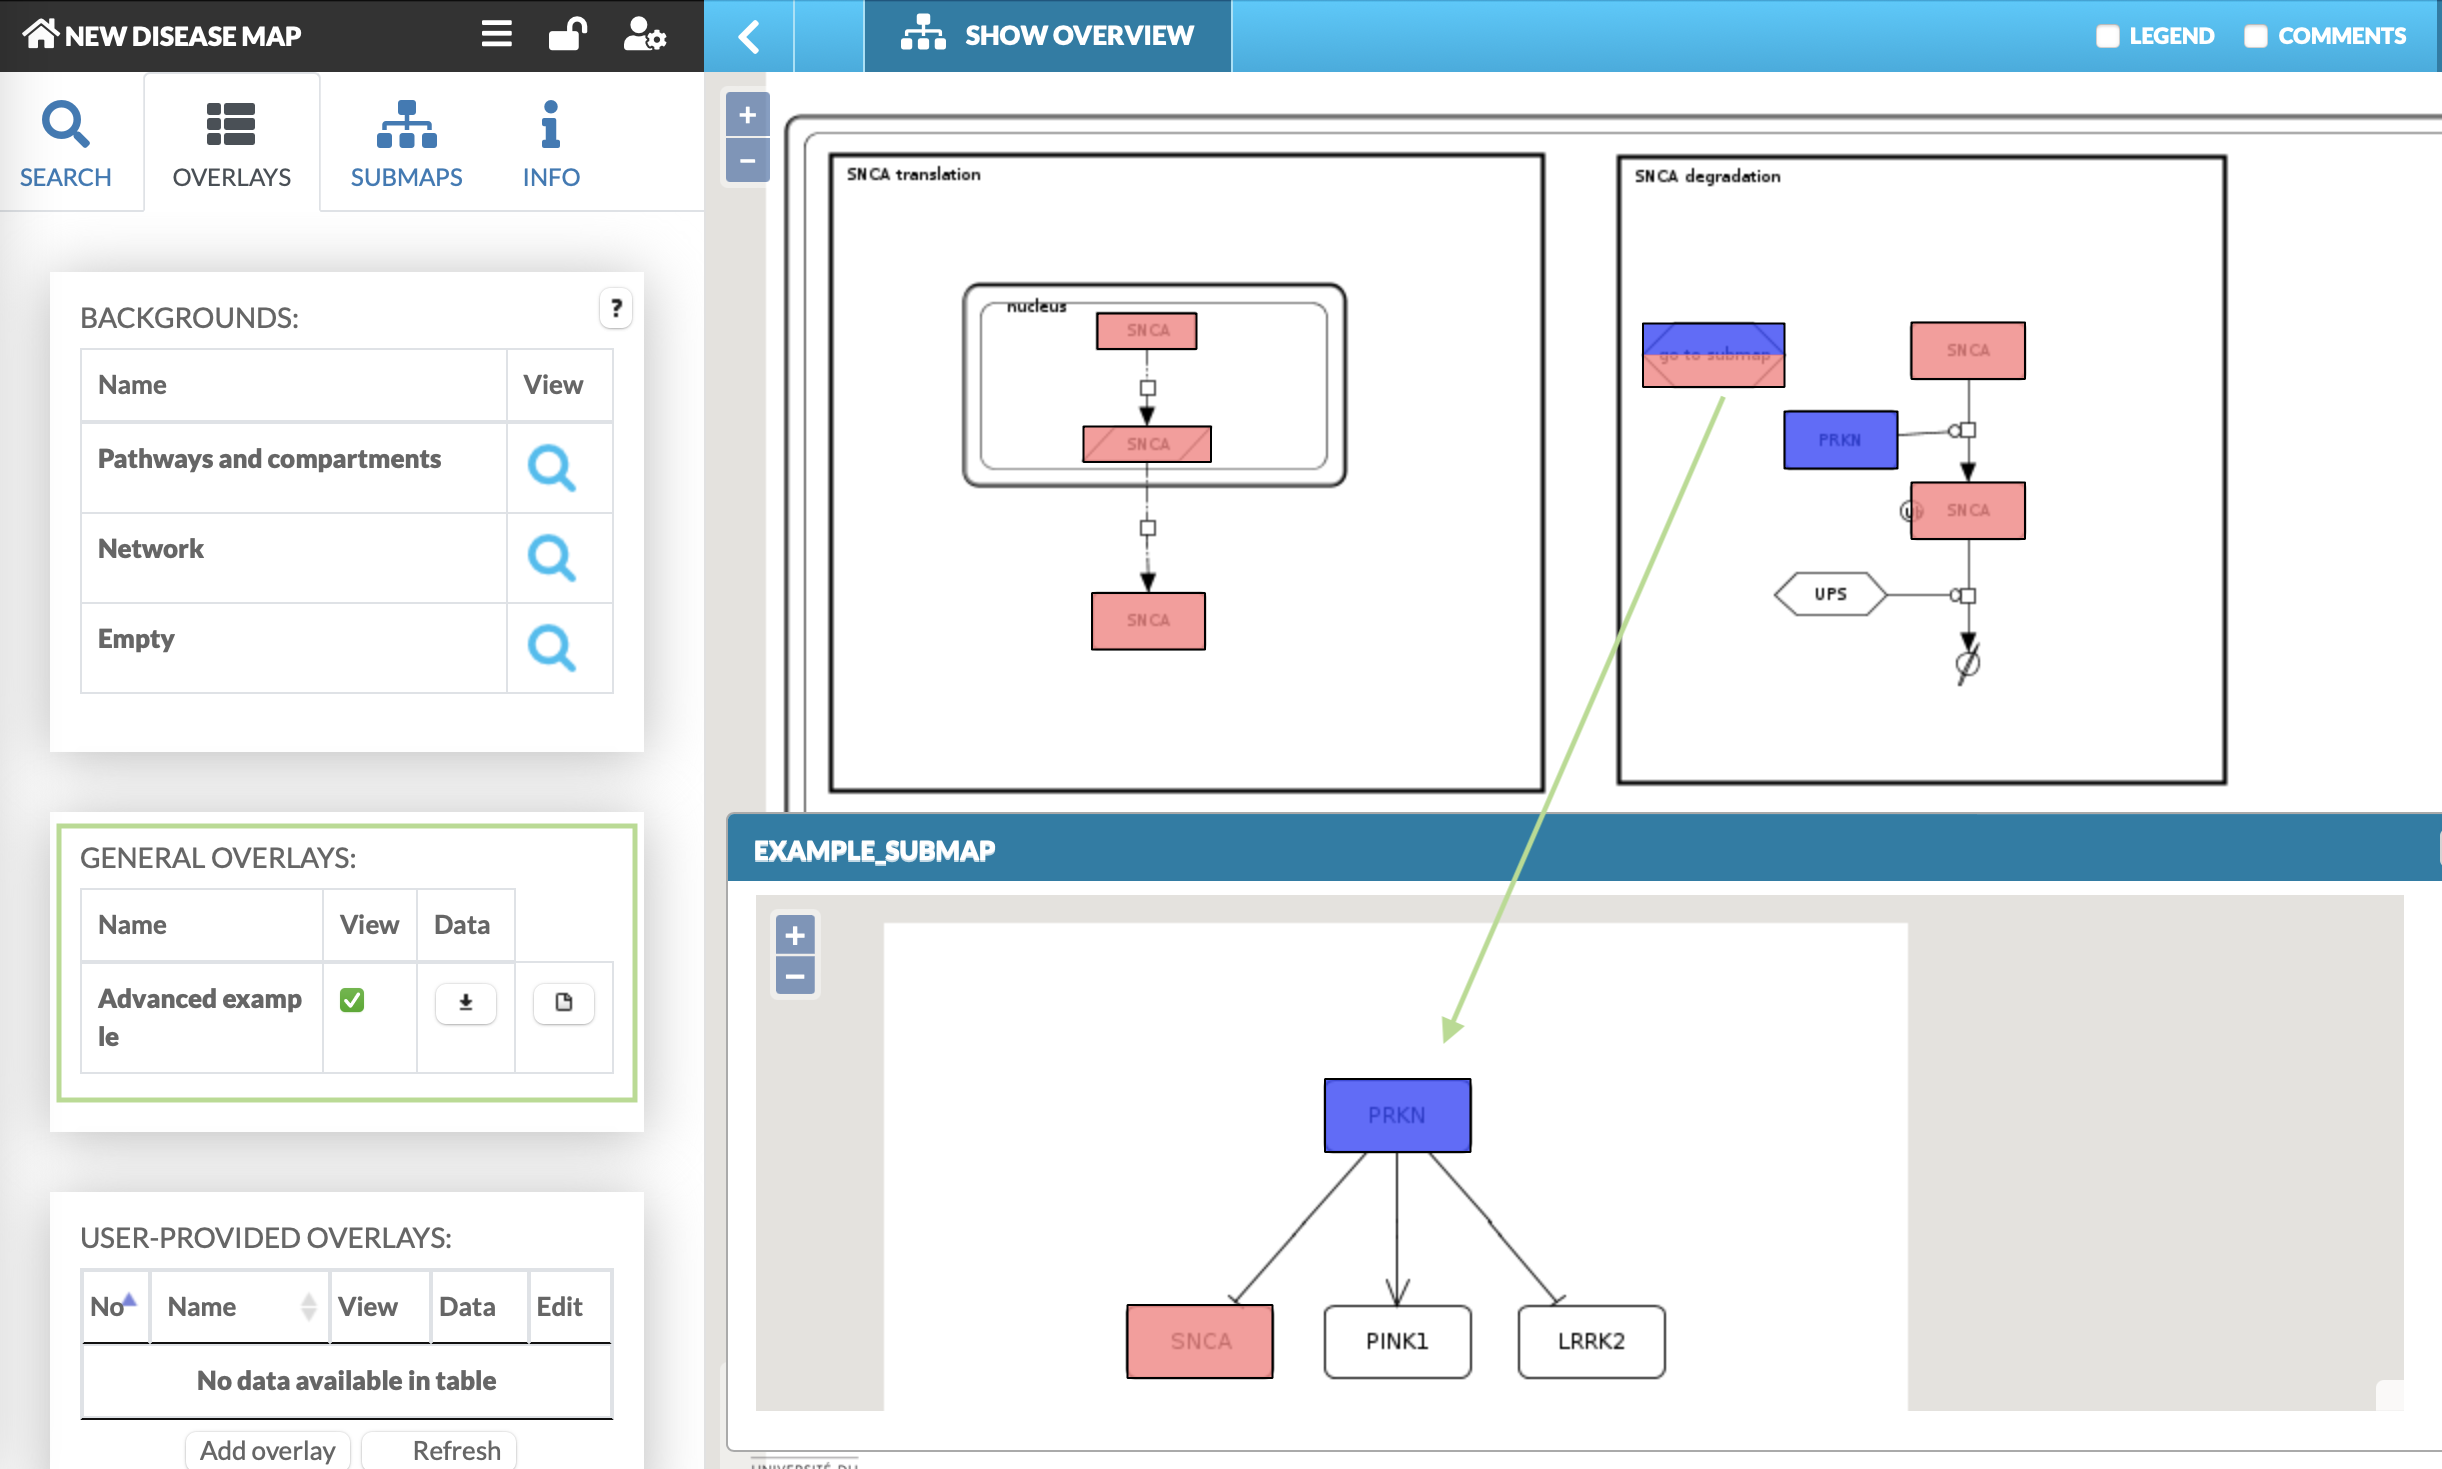Uncheck the Advanced example overlay view

point(352,1000)
